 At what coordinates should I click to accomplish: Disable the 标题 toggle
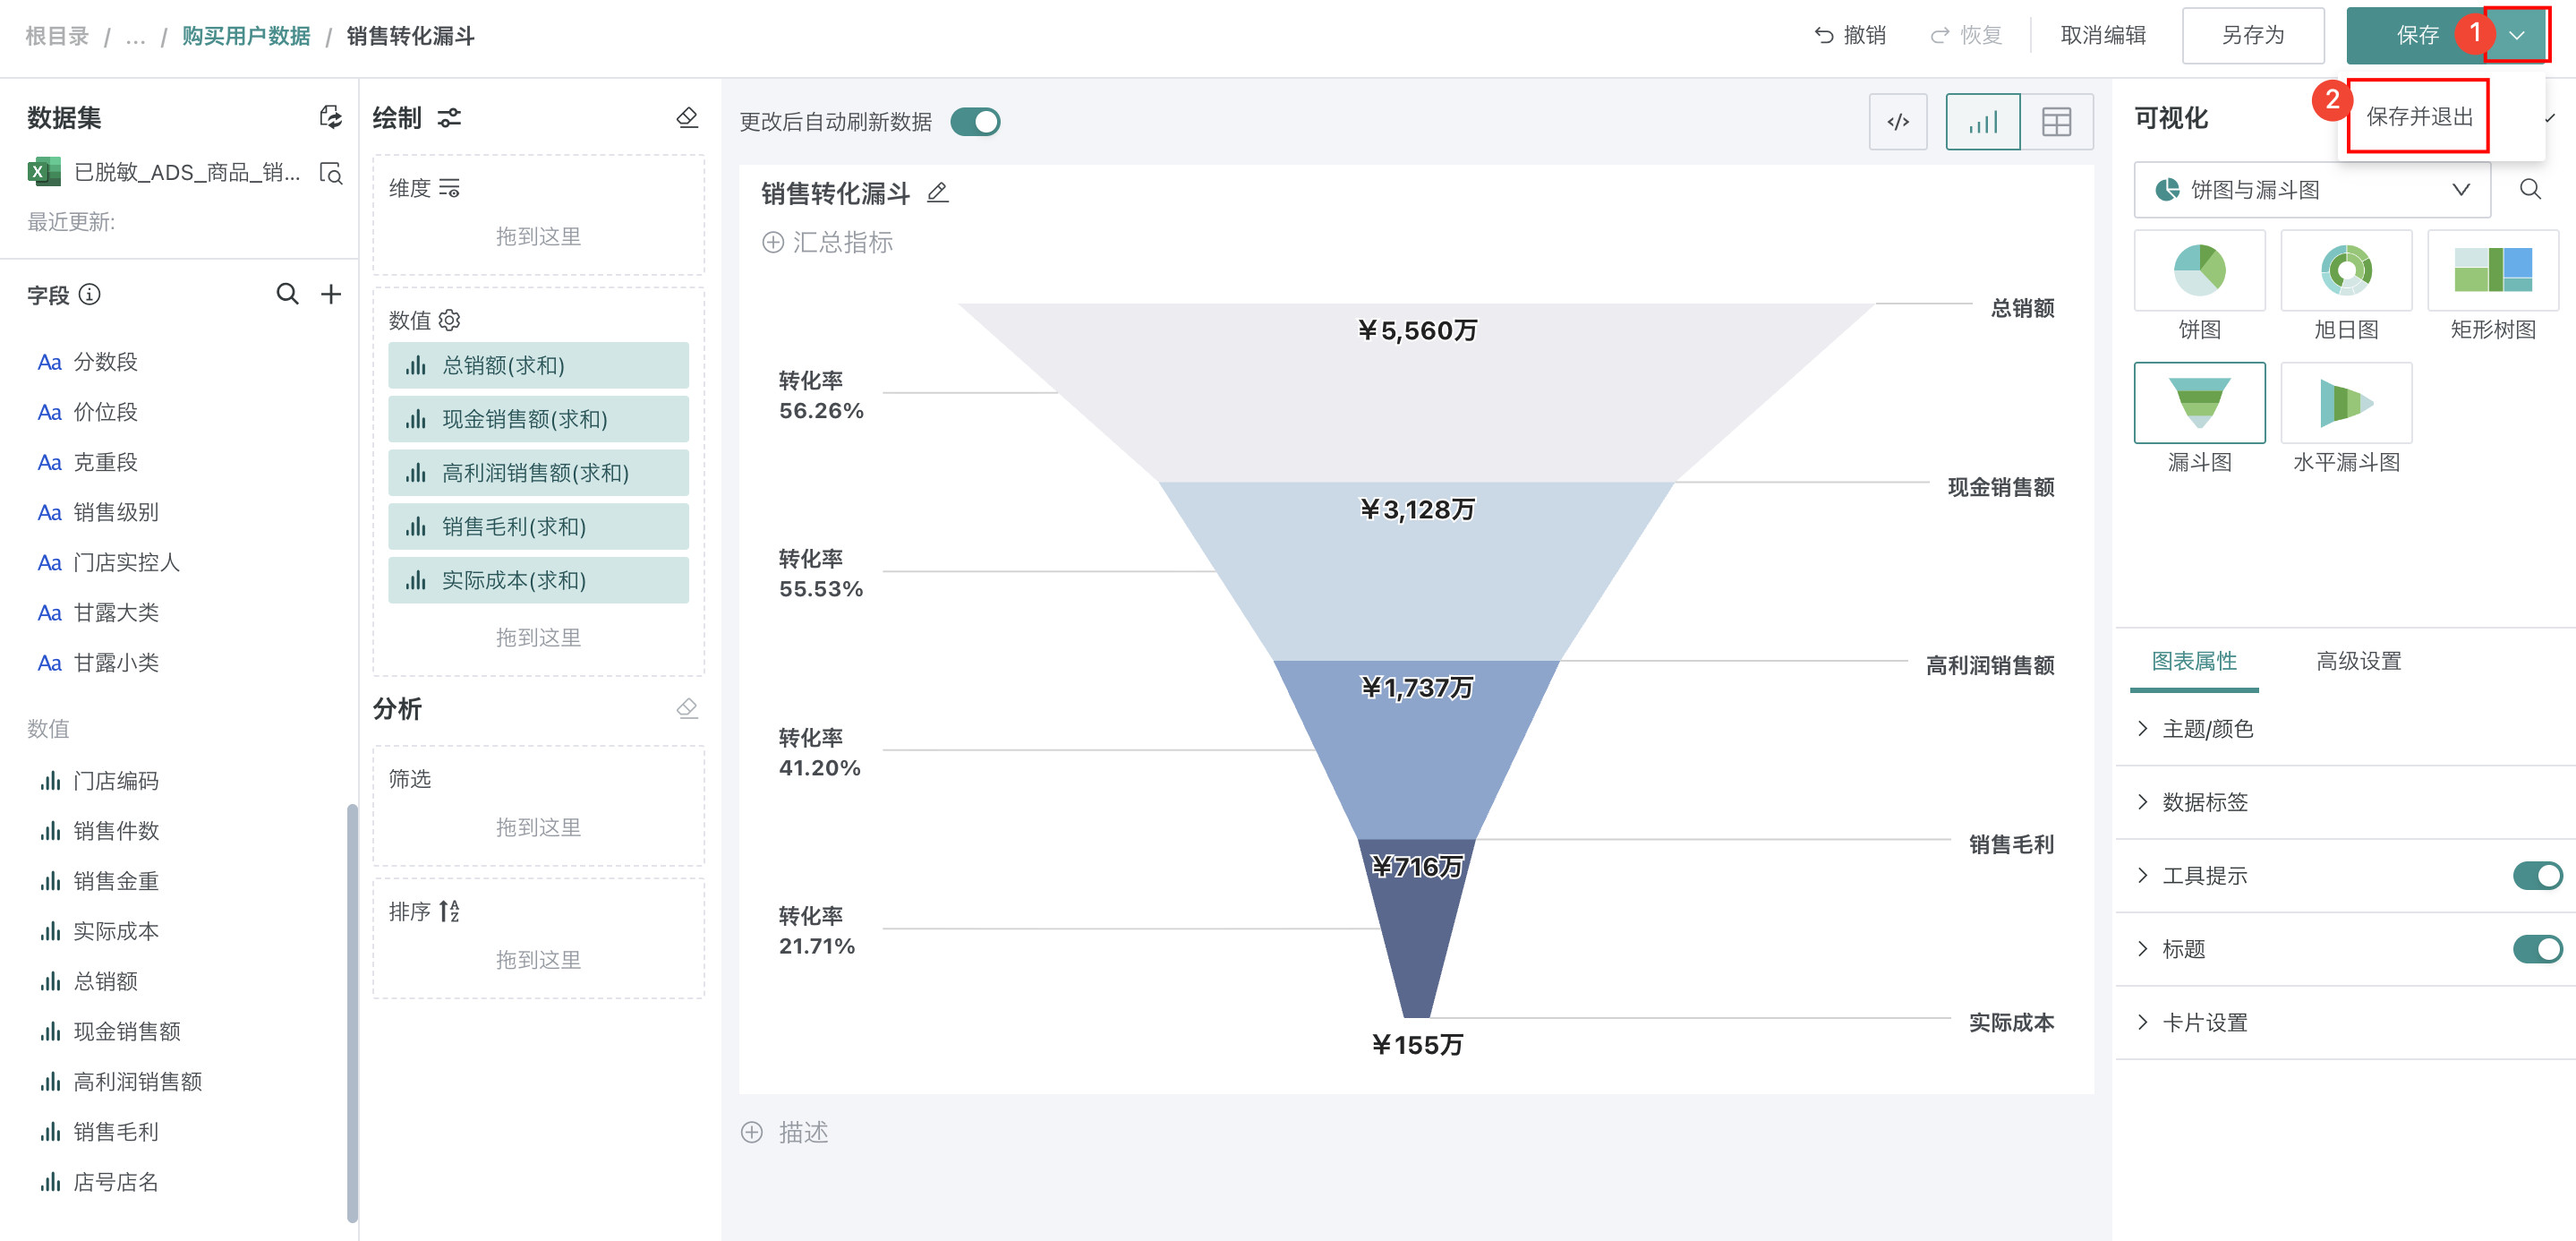tap(2536, 948)
